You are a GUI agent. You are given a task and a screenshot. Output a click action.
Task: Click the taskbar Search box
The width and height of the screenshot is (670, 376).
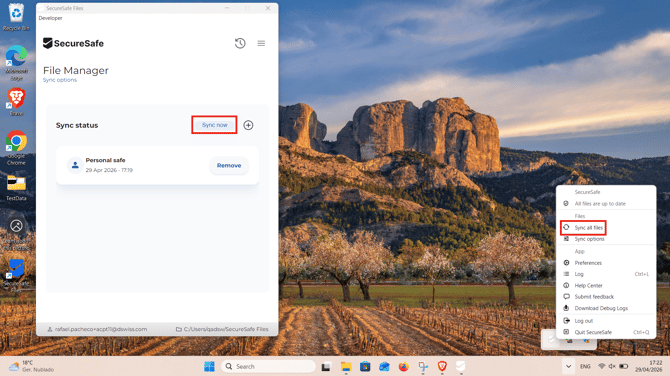click(268, 366)
